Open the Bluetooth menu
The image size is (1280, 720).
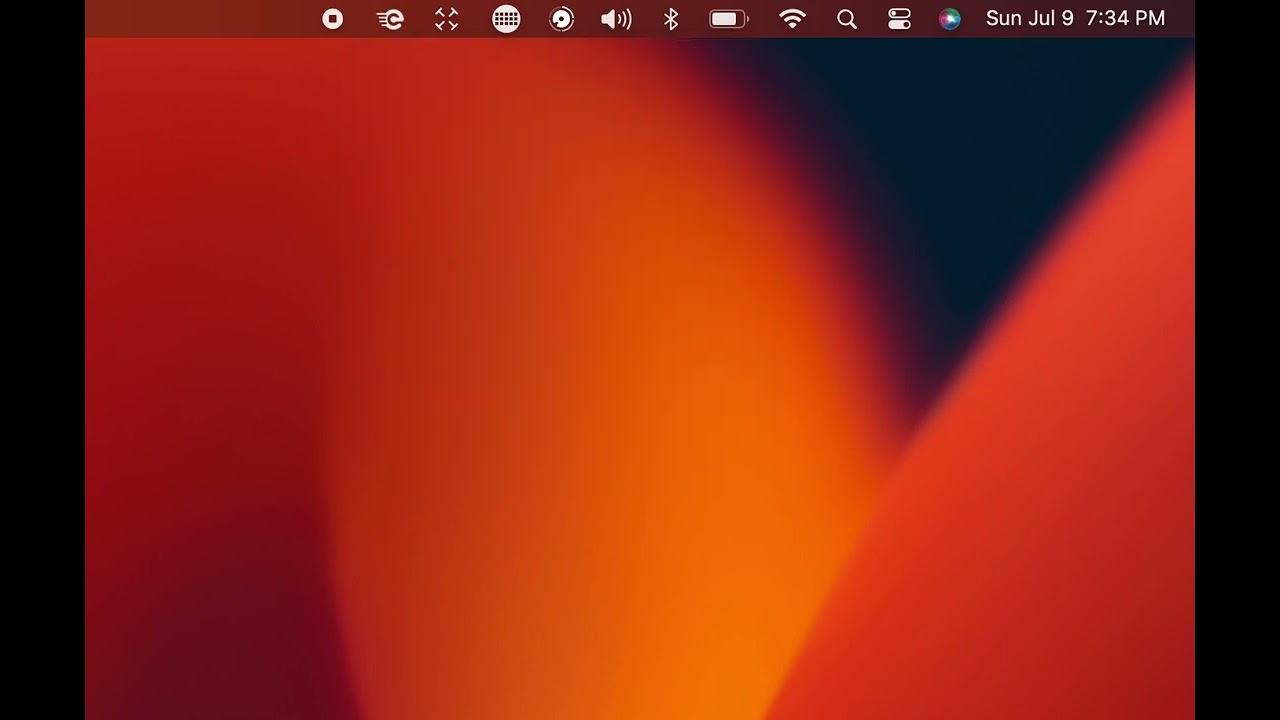point(672,19)
